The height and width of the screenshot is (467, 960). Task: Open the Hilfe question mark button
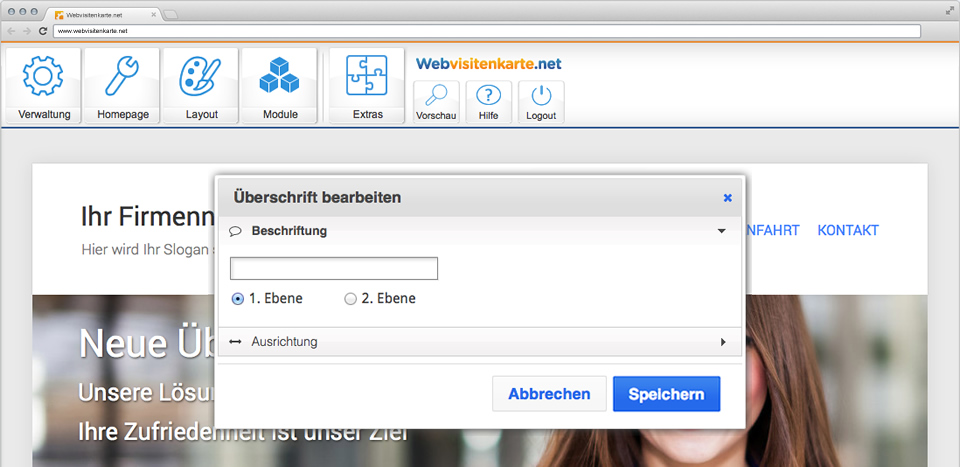489,102
